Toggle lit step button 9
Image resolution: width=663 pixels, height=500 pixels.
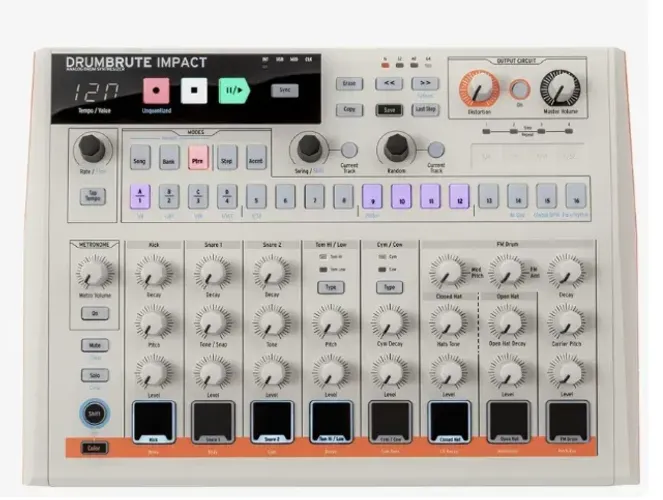373,197
